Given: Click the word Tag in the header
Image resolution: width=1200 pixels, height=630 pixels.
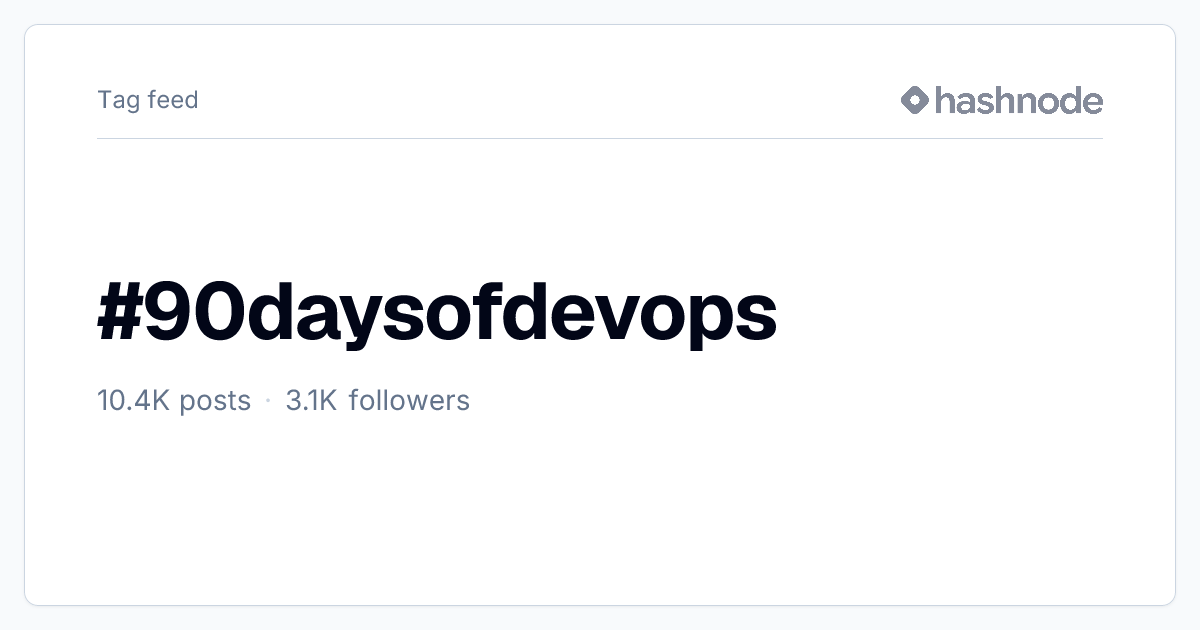Looking at the screenshot, I should pos(119,101).
